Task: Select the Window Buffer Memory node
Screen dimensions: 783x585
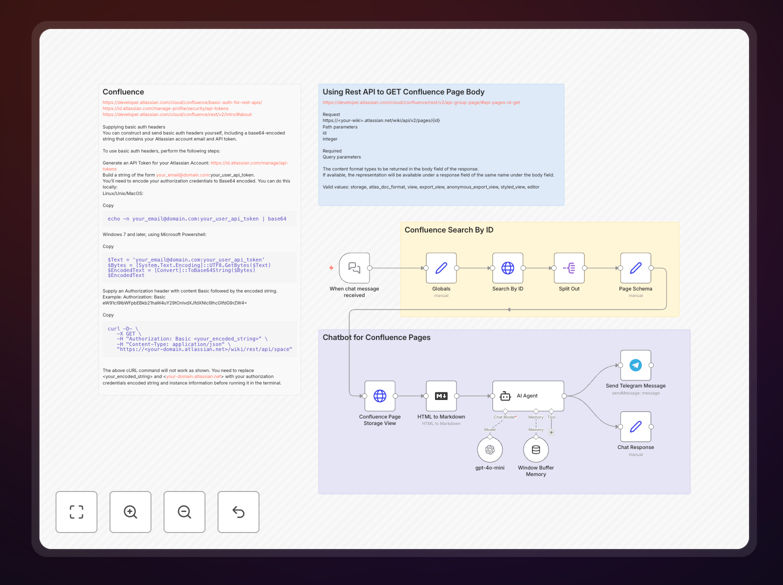Action: click(x=536, y=450)
